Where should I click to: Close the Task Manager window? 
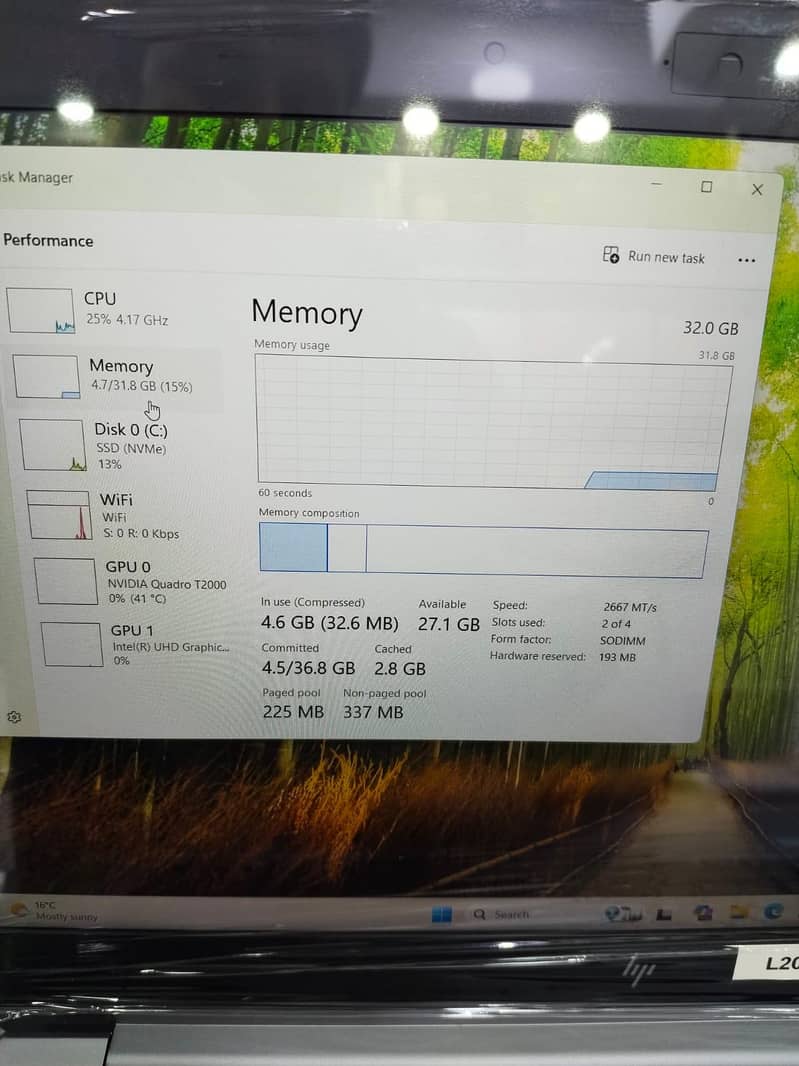pos(757,189)
